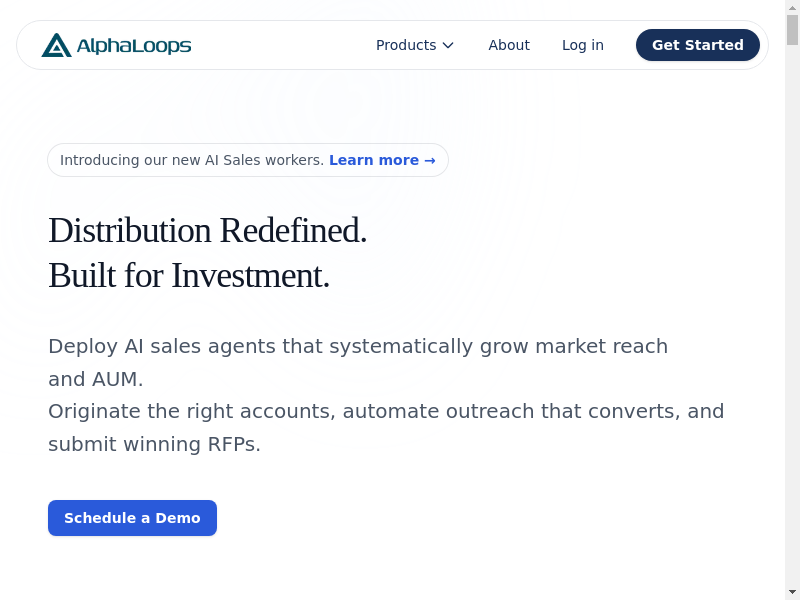Image resolution: width=800 pixels, height=600 pixels.
Task: Click the Distribution Redefined headline
Action: (x=208, y=230)
